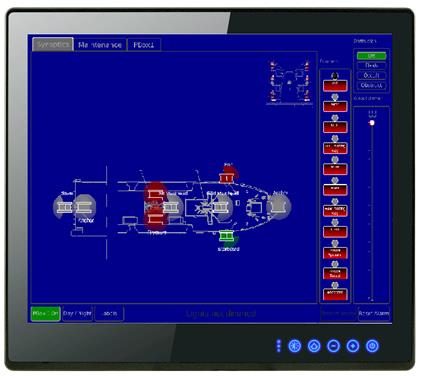Click the dark-headed lamp icon atop lamp column
The width and height of the screenshot is (423, 380).
point(335,76)
